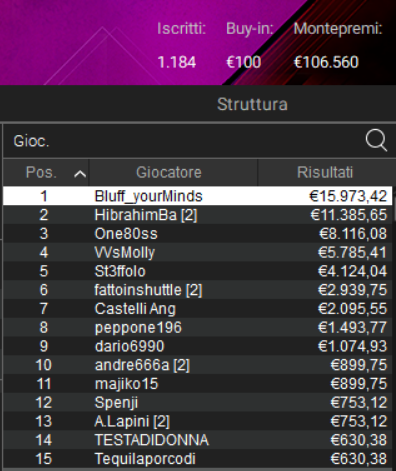The width and height of the screenshot is (396, 471).
Task: Click the magnifier search icon
Action: coord(376,140)
